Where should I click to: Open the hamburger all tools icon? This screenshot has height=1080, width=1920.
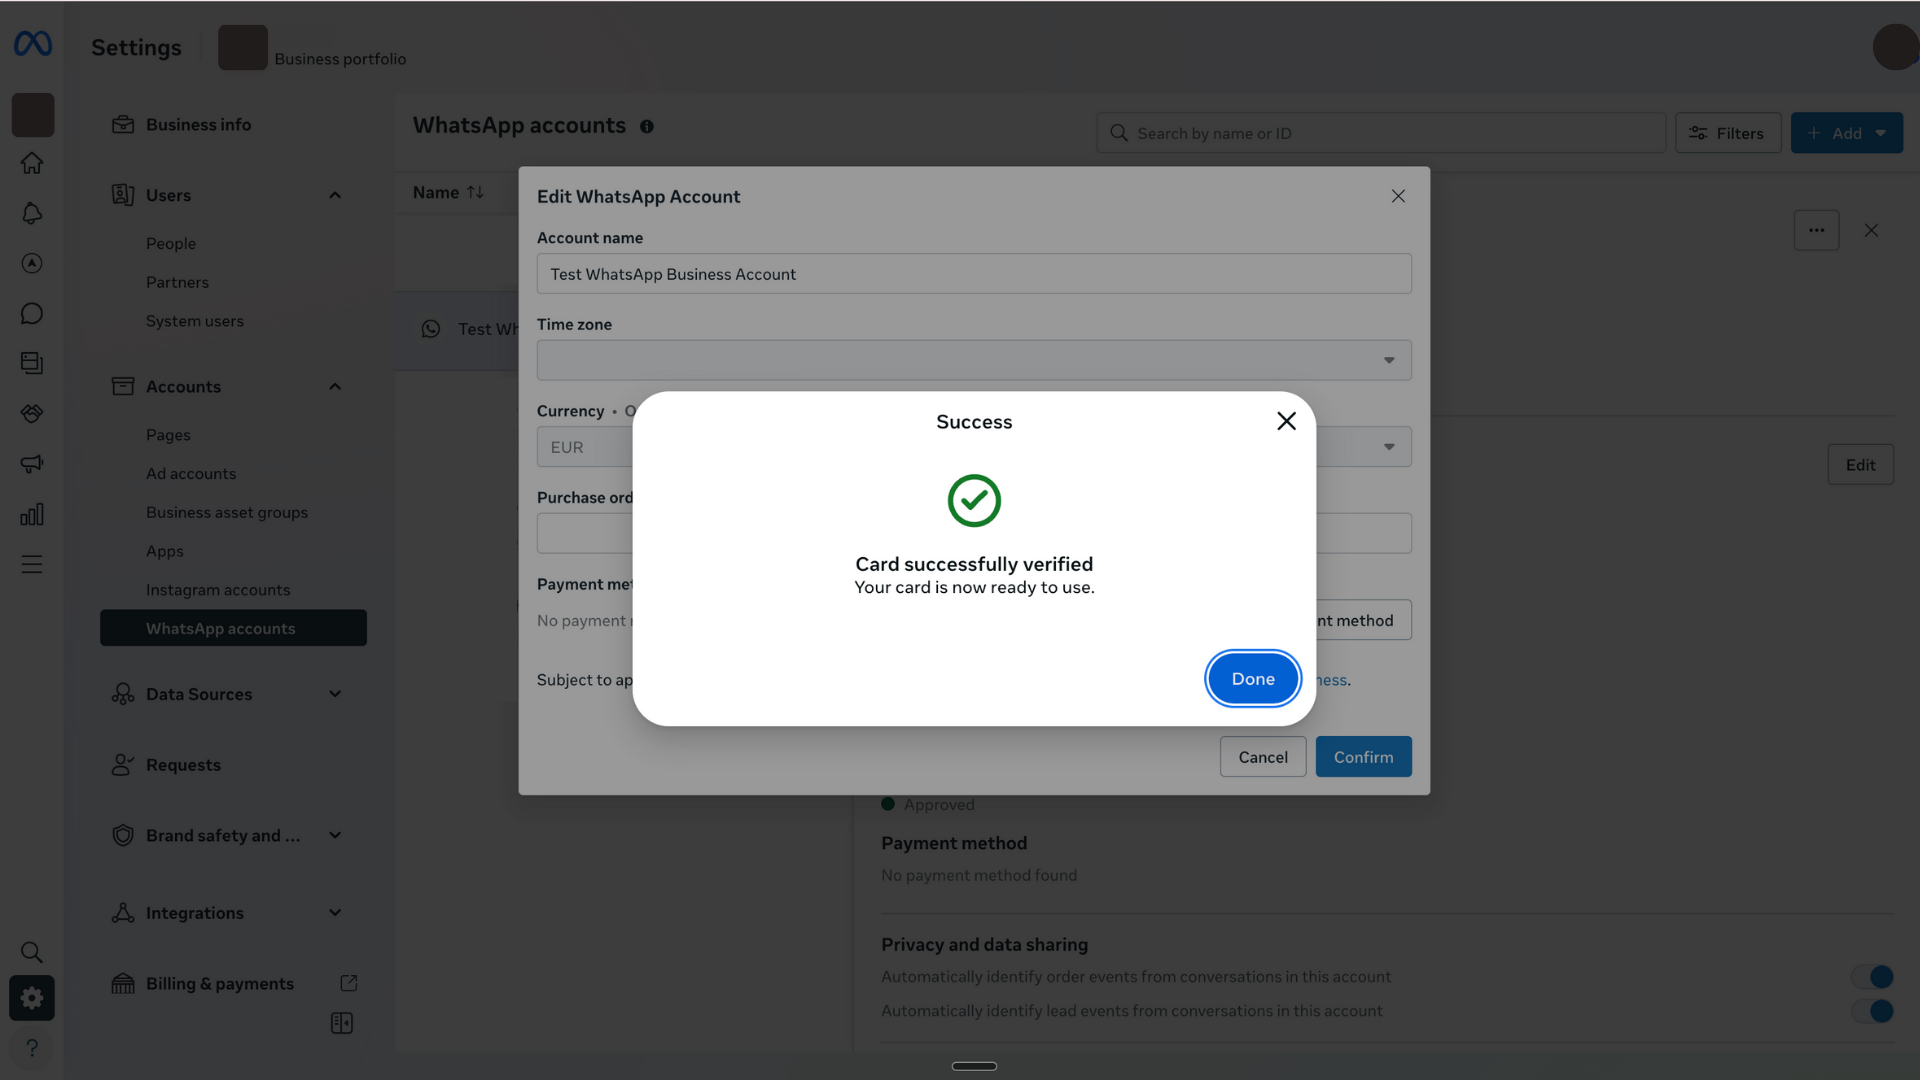click(x=32, y=564)
